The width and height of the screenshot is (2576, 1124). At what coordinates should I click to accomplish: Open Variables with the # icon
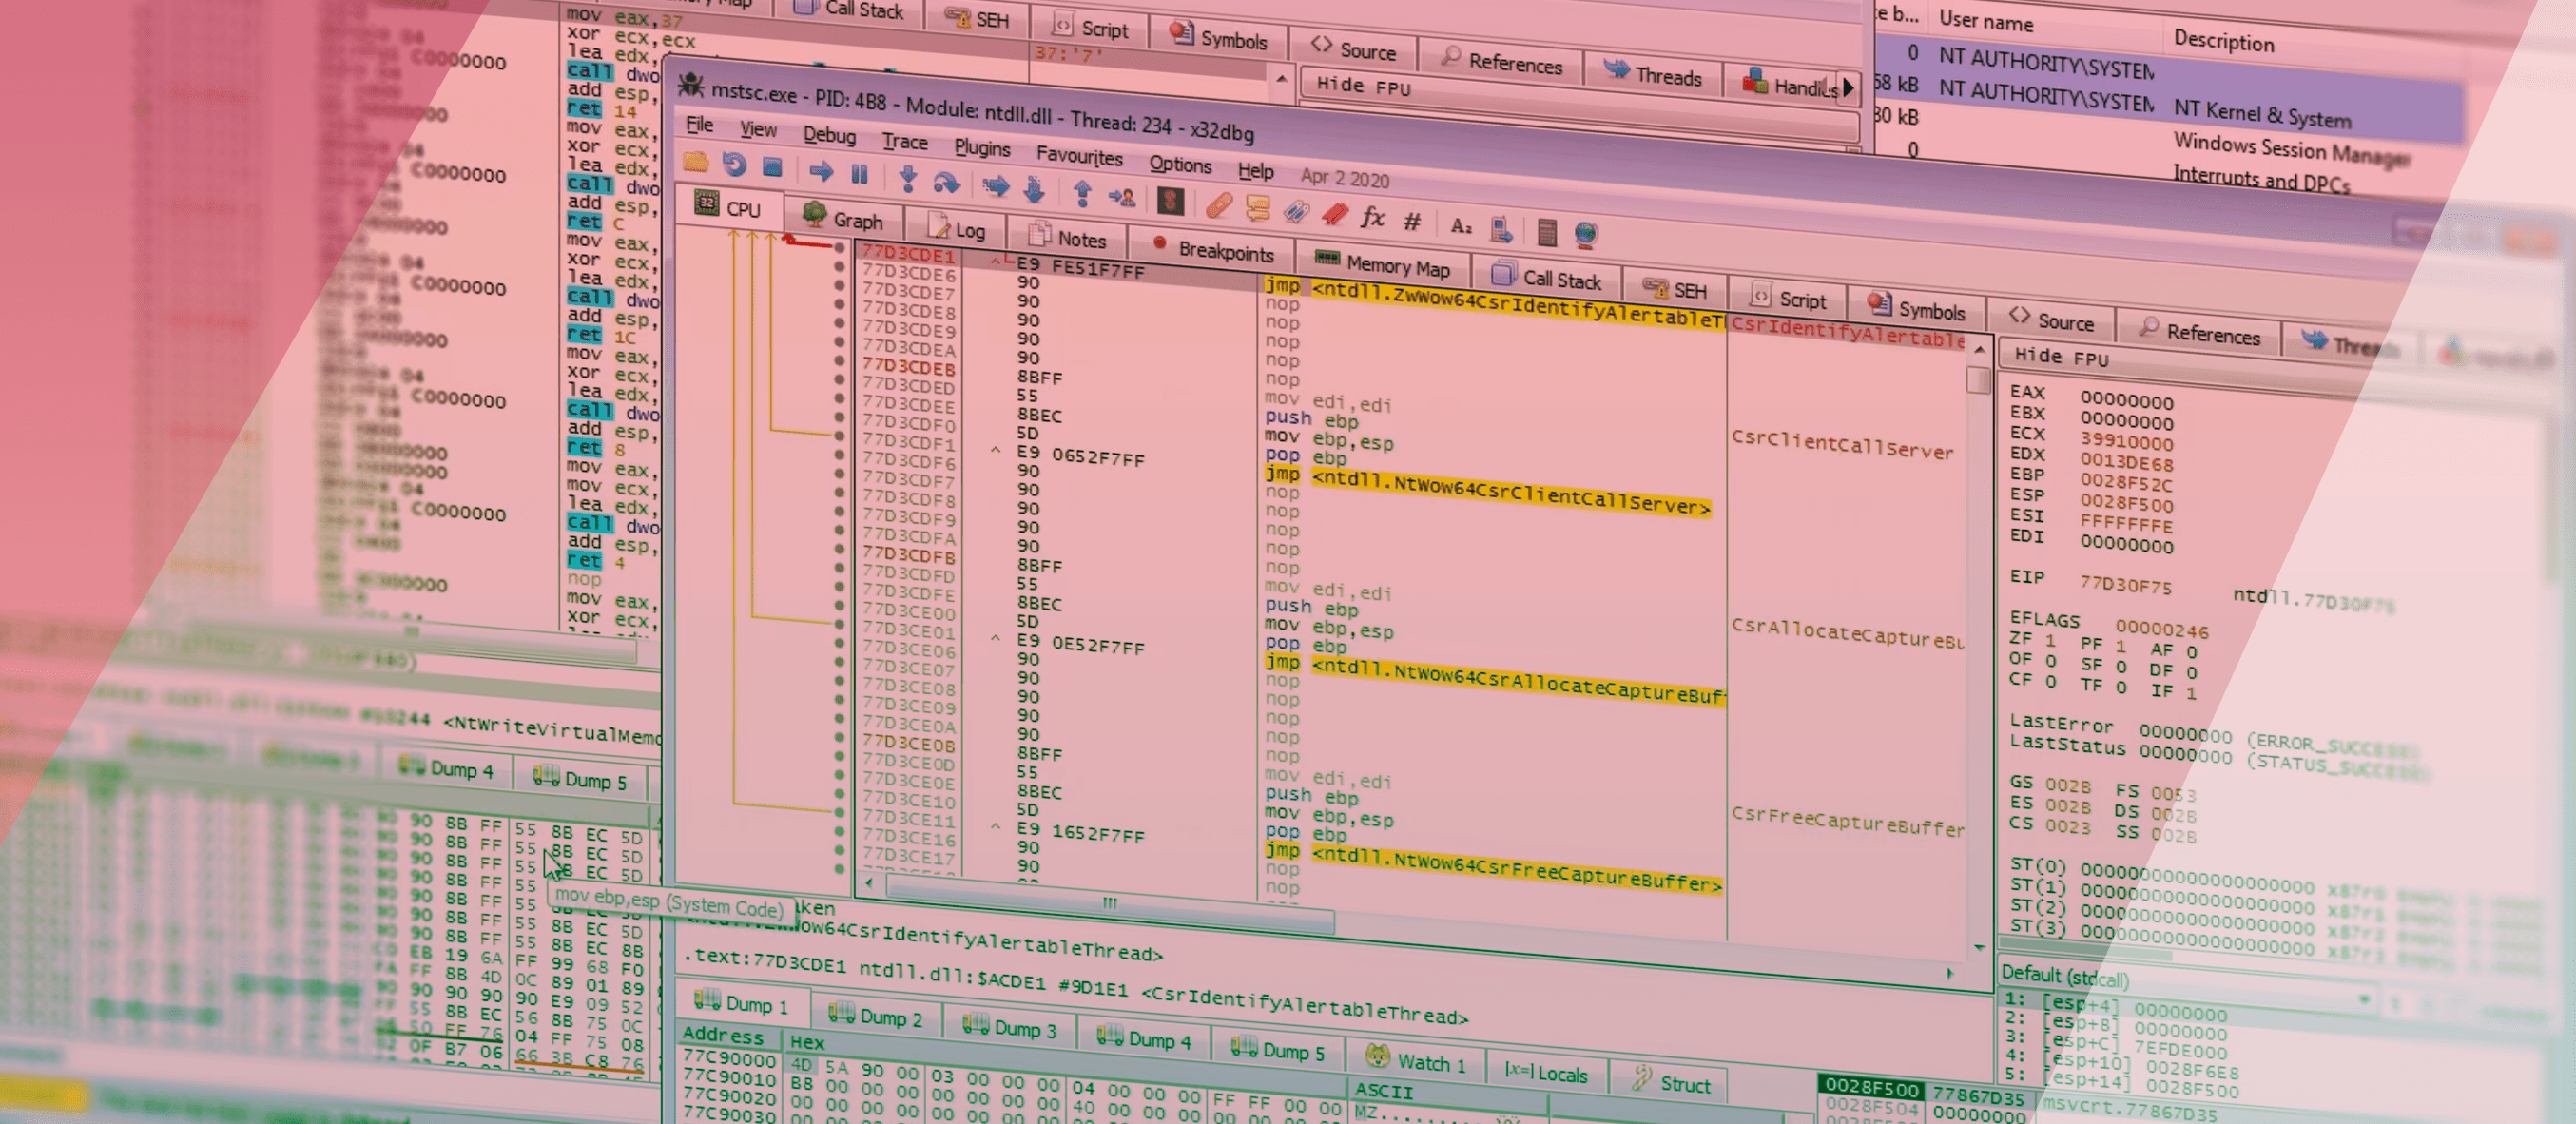pyautogui.click(x=1412, y=221)
